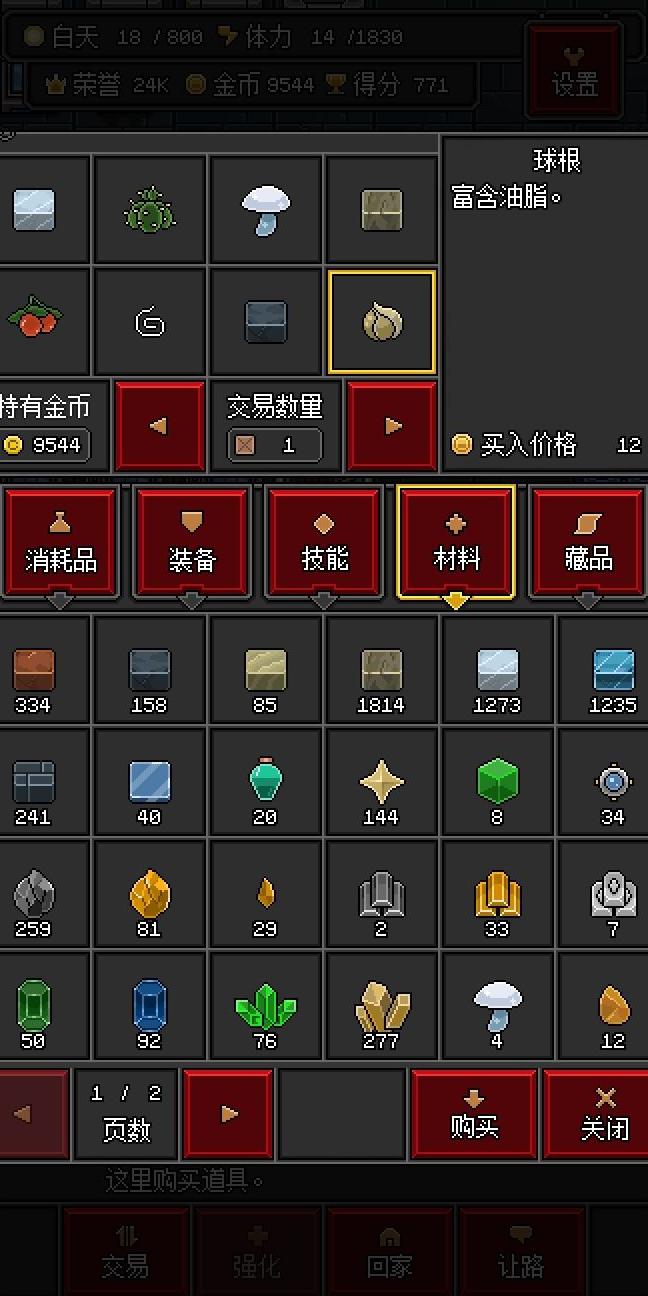Click the teal potion vase with count 20
Screen dimensions: 648x1296
(265, 783)
